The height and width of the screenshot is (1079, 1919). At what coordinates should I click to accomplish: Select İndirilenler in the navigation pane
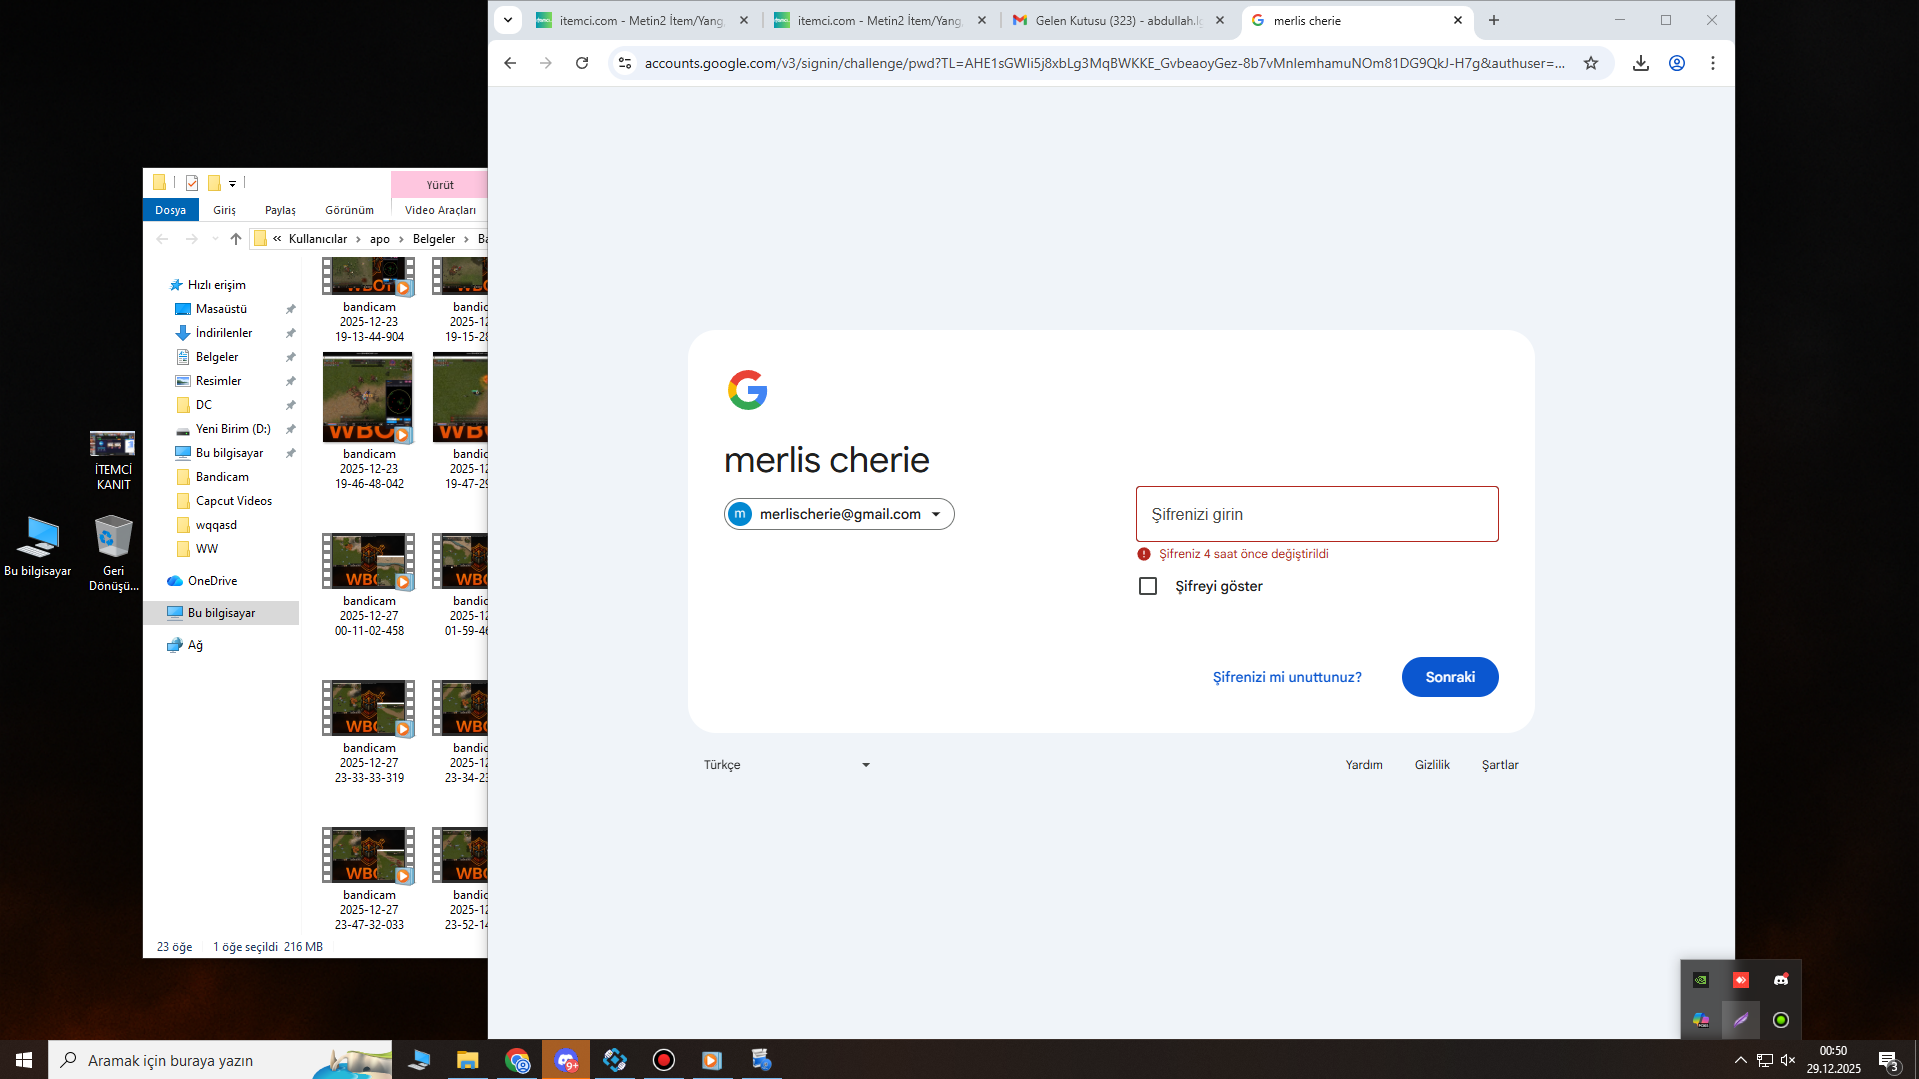coord(224,333)
